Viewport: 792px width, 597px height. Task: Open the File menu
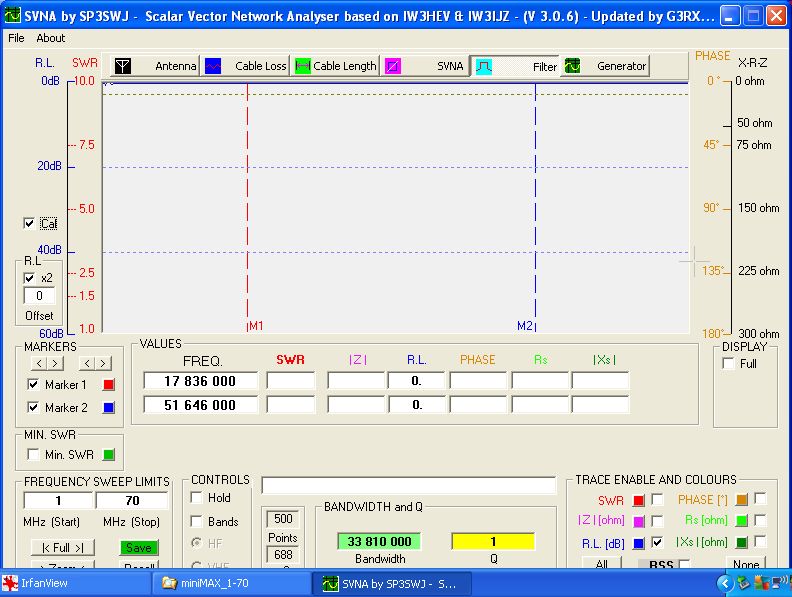point(16,38)
